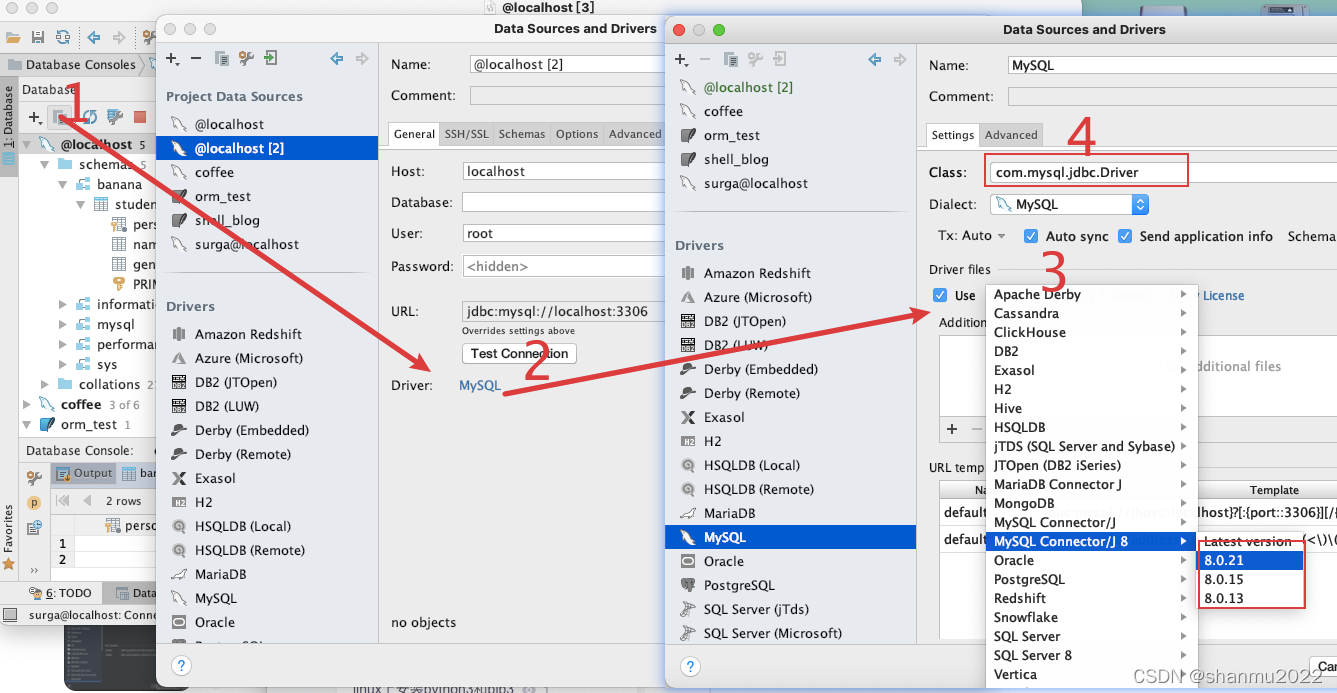This screenshot has height=693, width=1337.
Task: Switch to the Options tab
Action: pyautogui.click(x=577, y=134)
